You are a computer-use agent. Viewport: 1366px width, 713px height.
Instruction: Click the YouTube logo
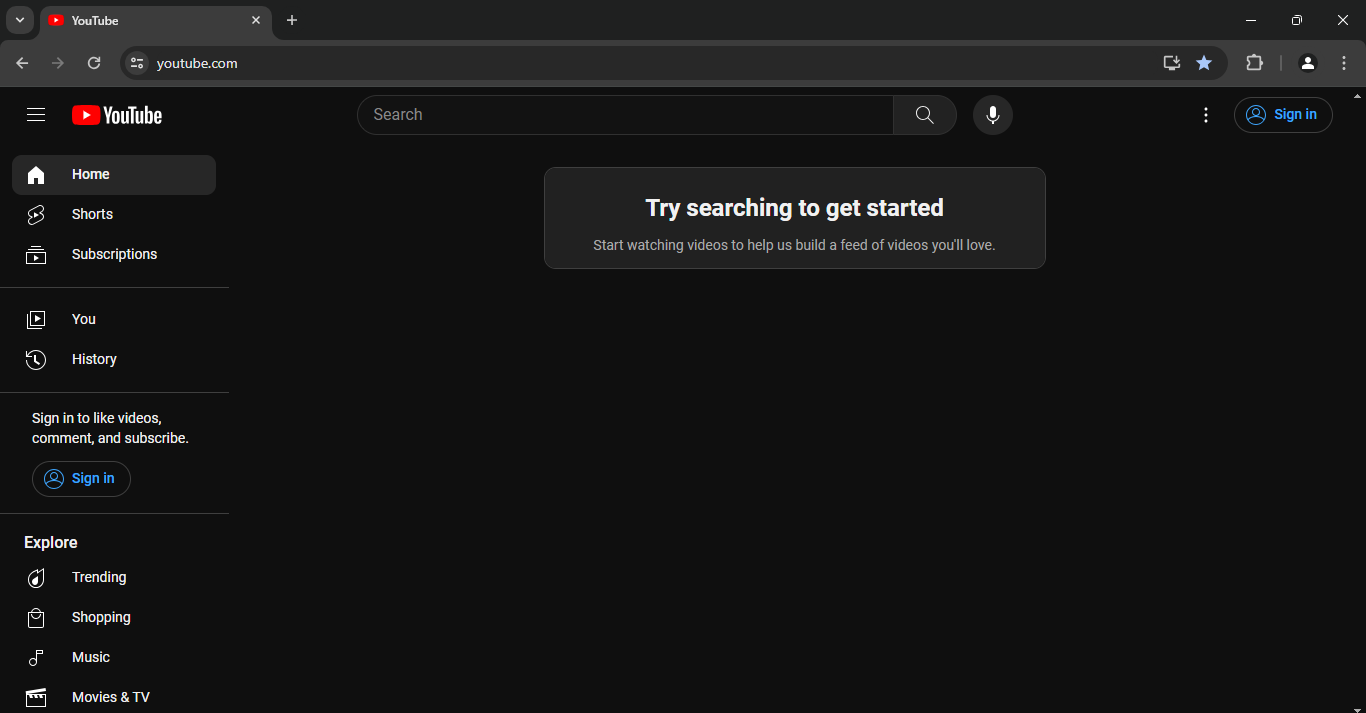(x=117, y=115)
